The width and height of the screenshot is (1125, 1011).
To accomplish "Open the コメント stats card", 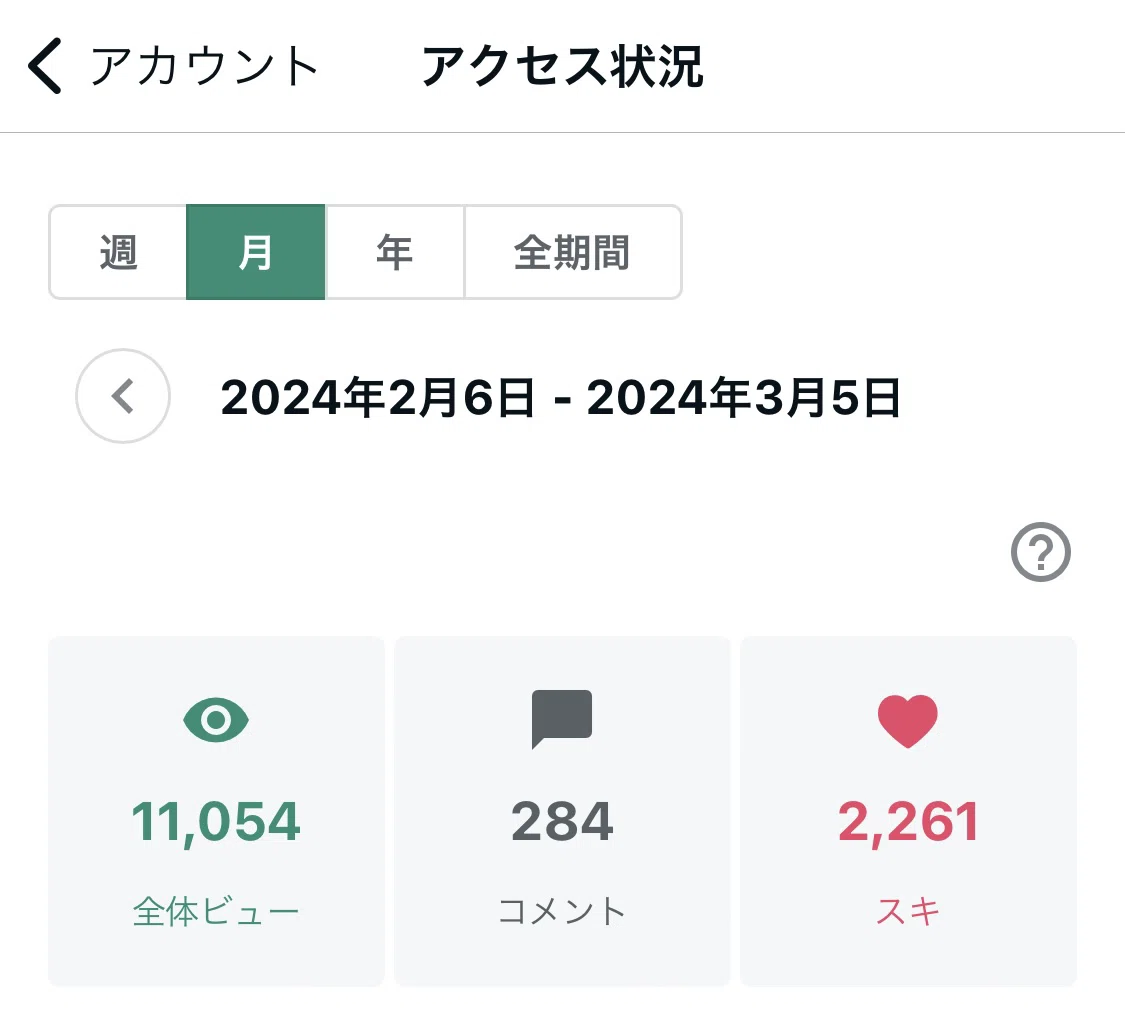I will 562,811.
